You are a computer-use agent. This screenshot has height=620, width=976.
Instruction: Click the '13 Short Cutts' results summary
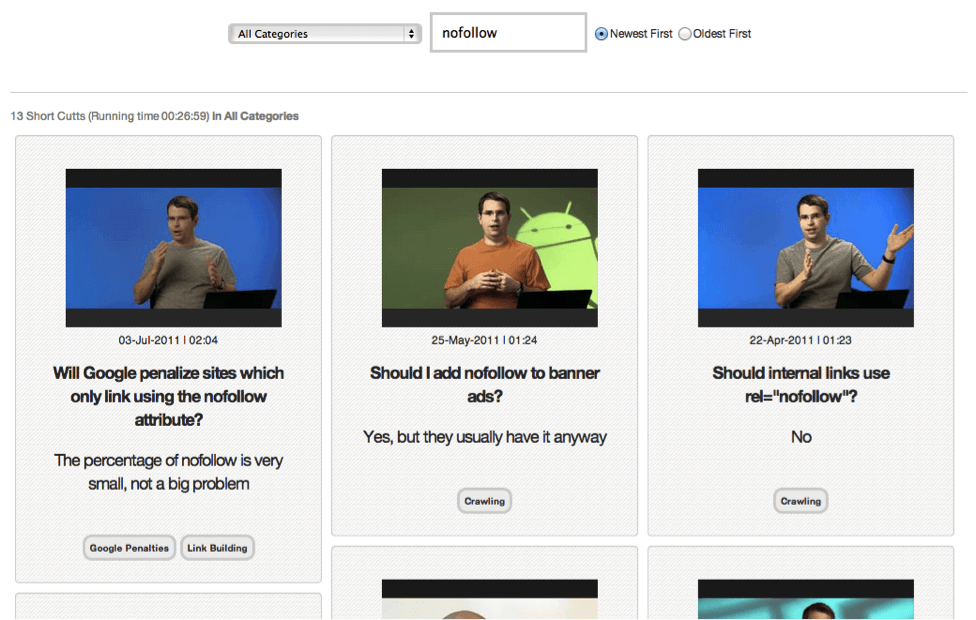(x=154, y=116)
